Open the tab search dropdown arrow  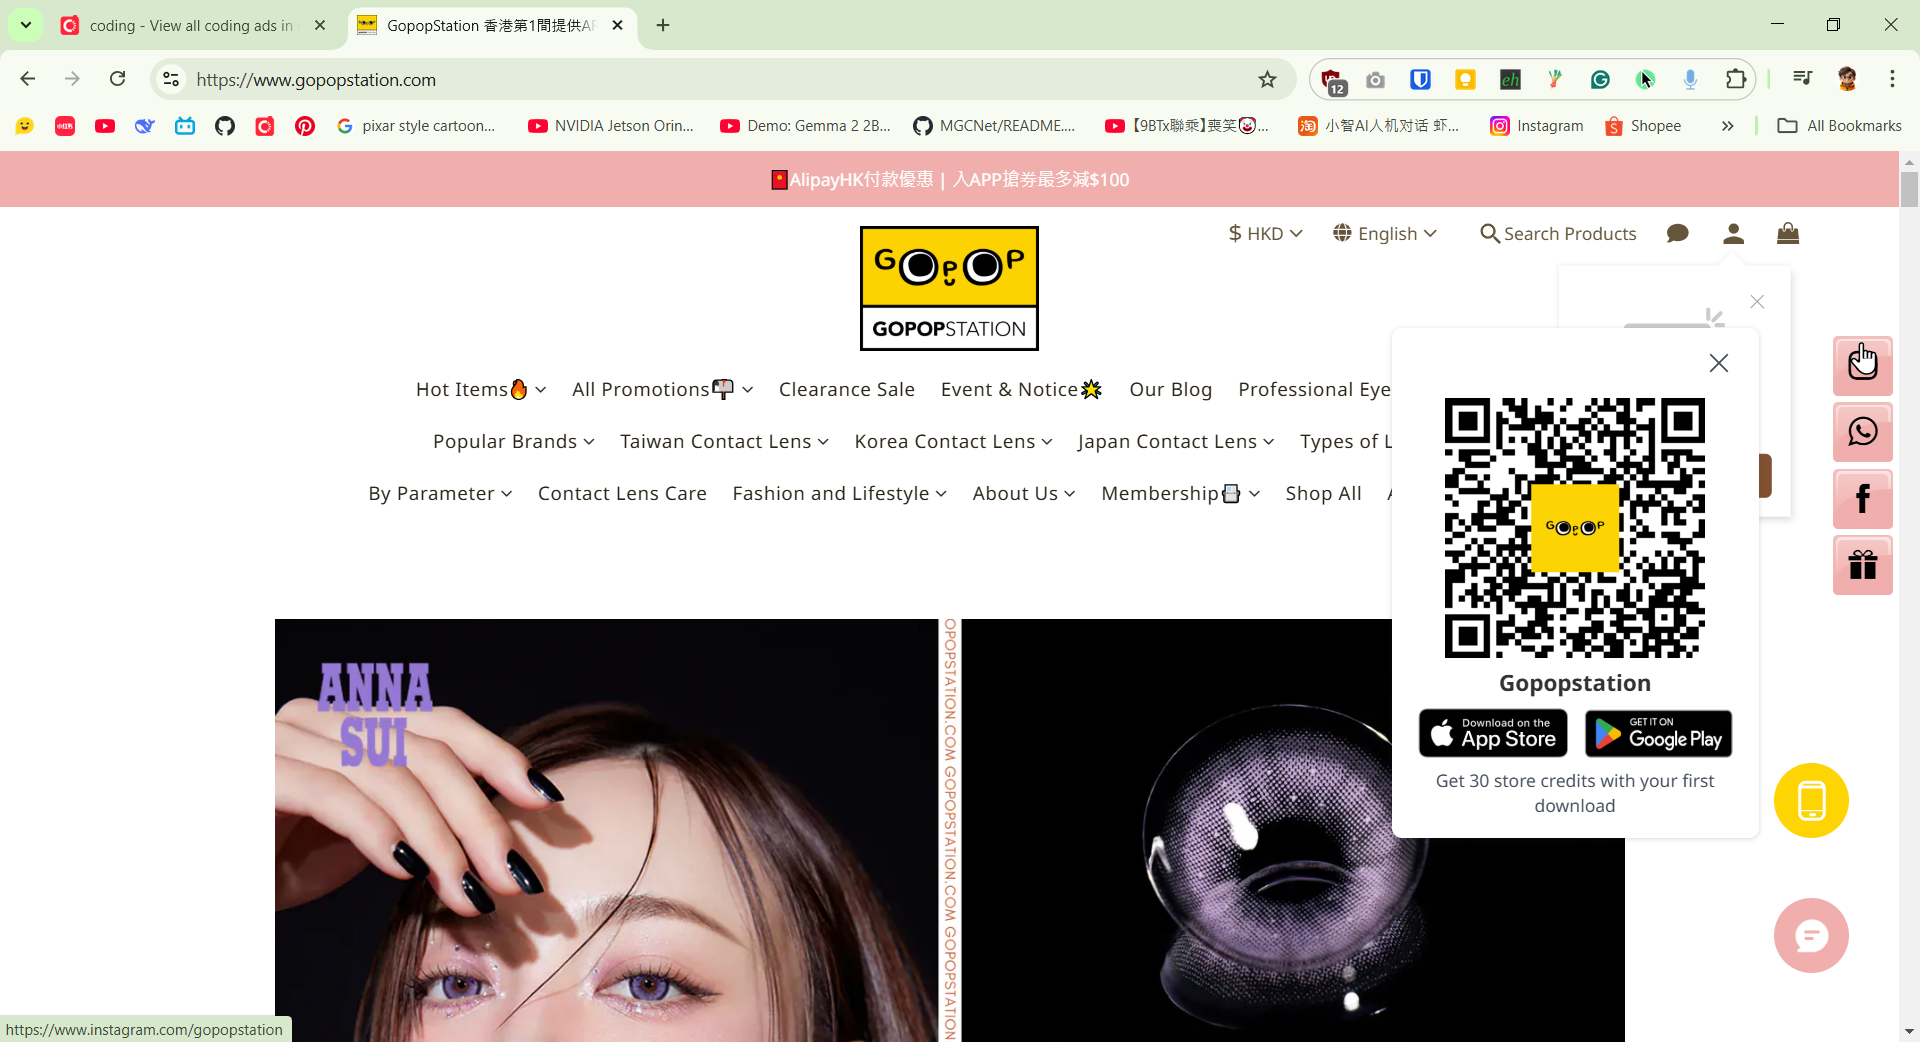[26, 25]
